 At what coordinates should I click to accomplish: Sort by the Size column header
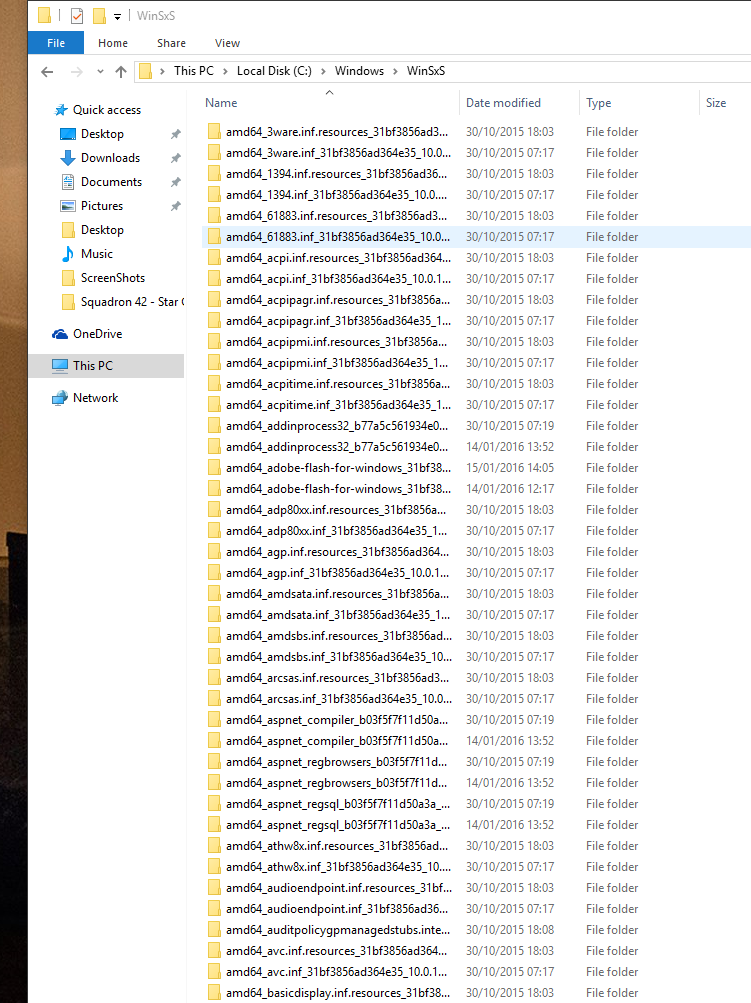coord(716,103)
